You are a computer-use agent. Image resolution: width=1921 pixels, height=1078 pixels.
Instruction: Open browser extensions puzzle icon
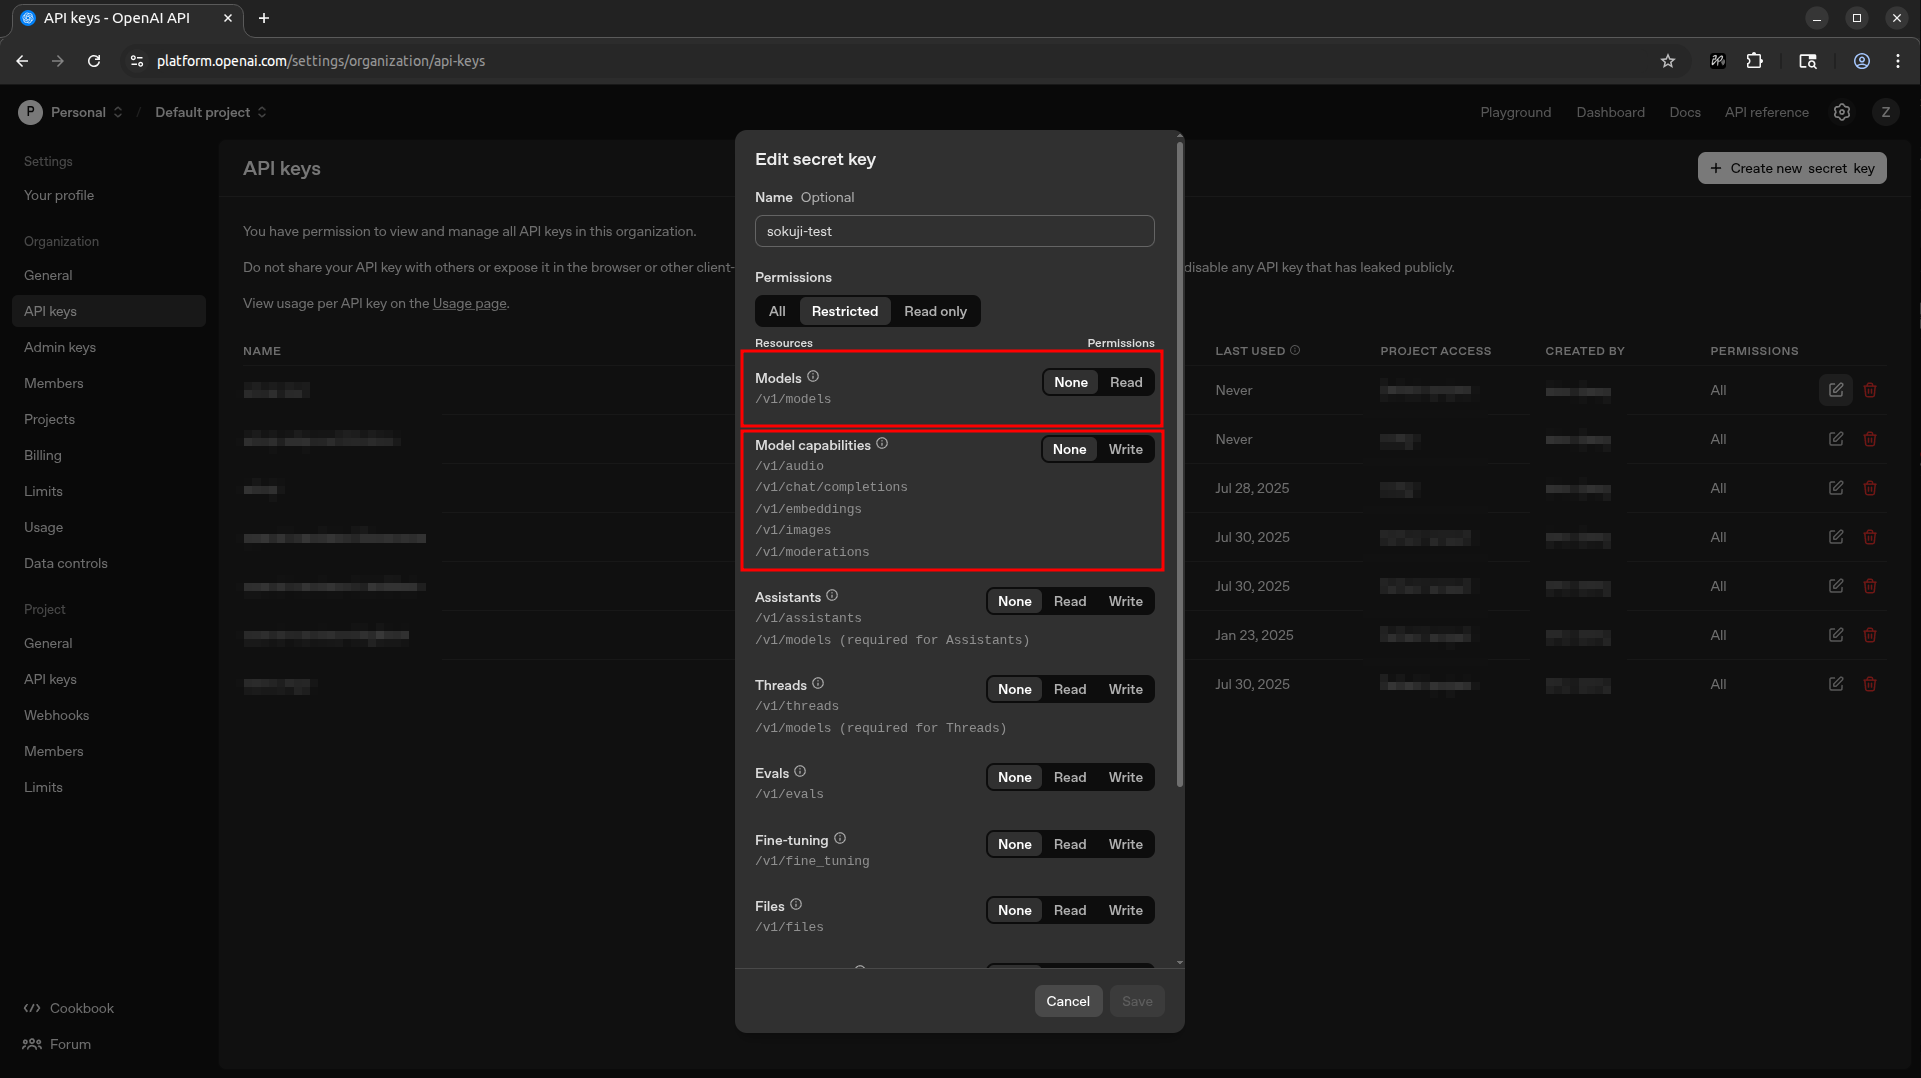[1754, 61]
